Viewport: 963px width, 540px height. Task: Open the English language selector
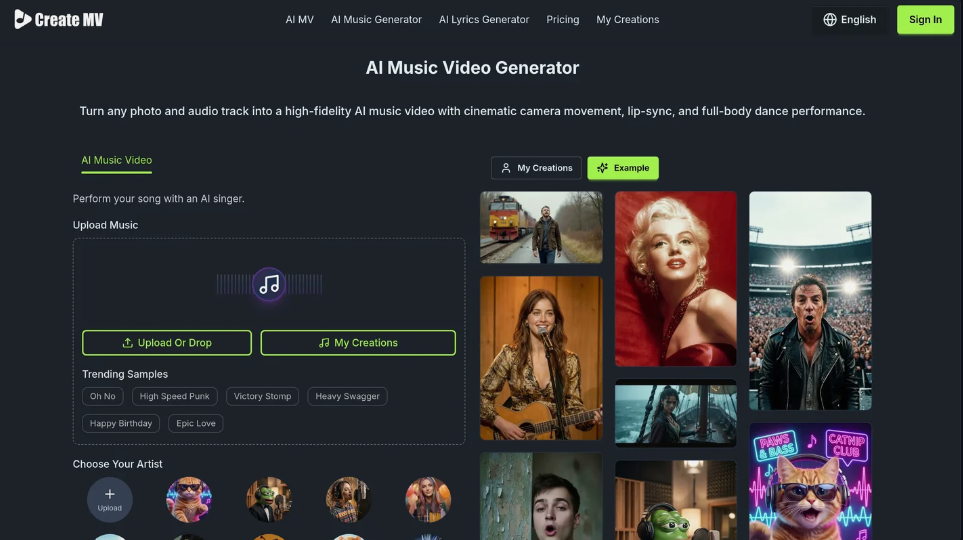[x=850, y=20]
